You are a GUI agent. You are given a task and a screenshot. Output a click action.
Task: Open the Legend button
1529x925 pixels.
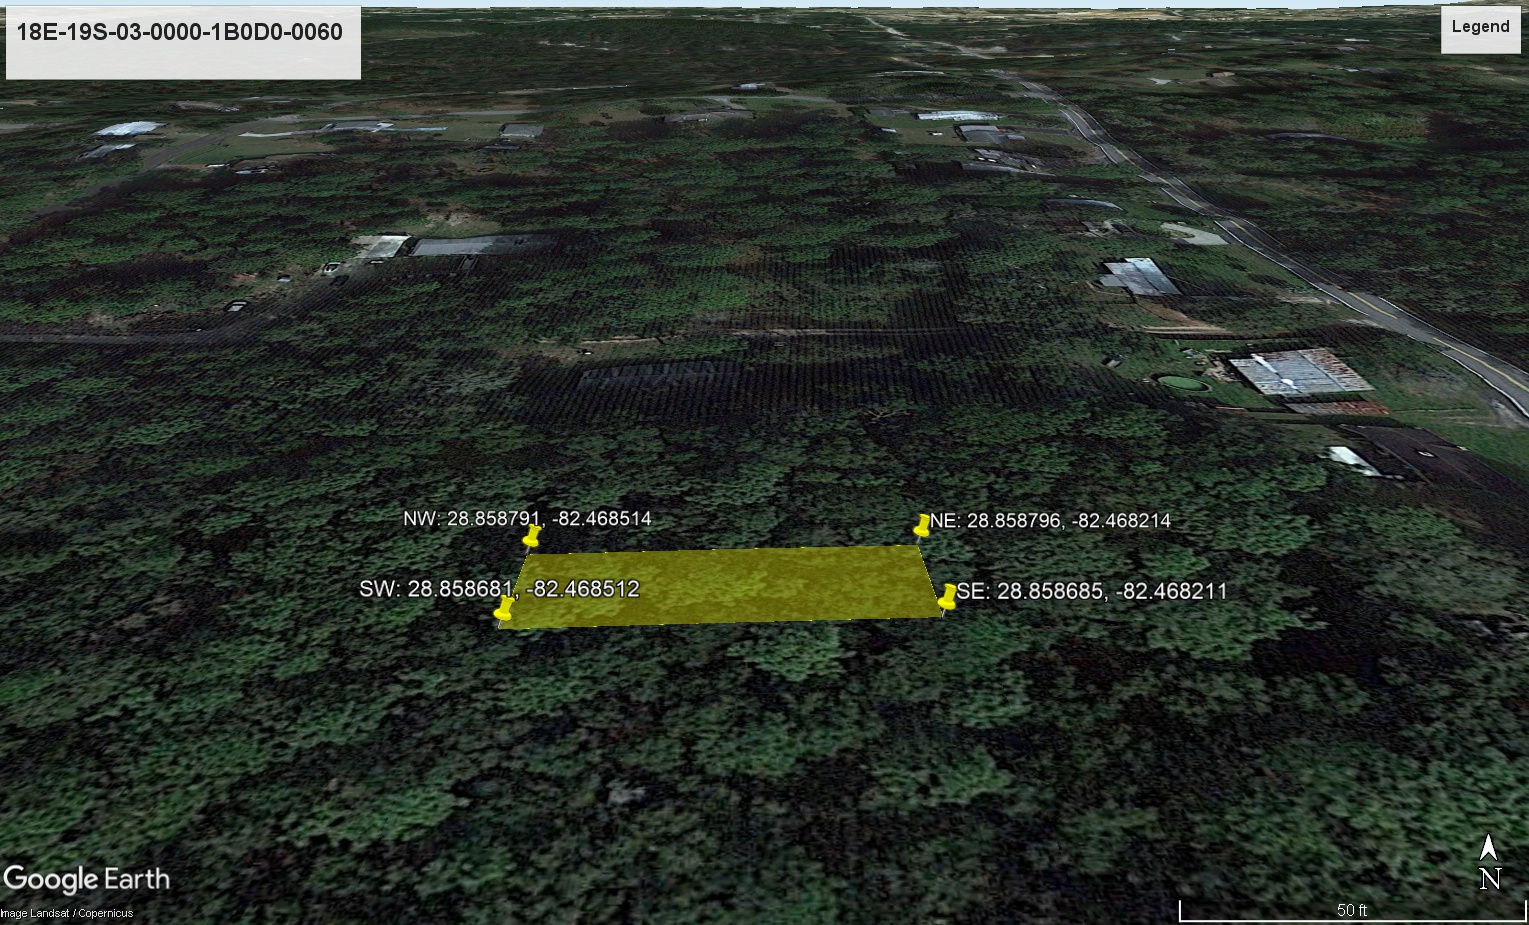[1480, 27]
